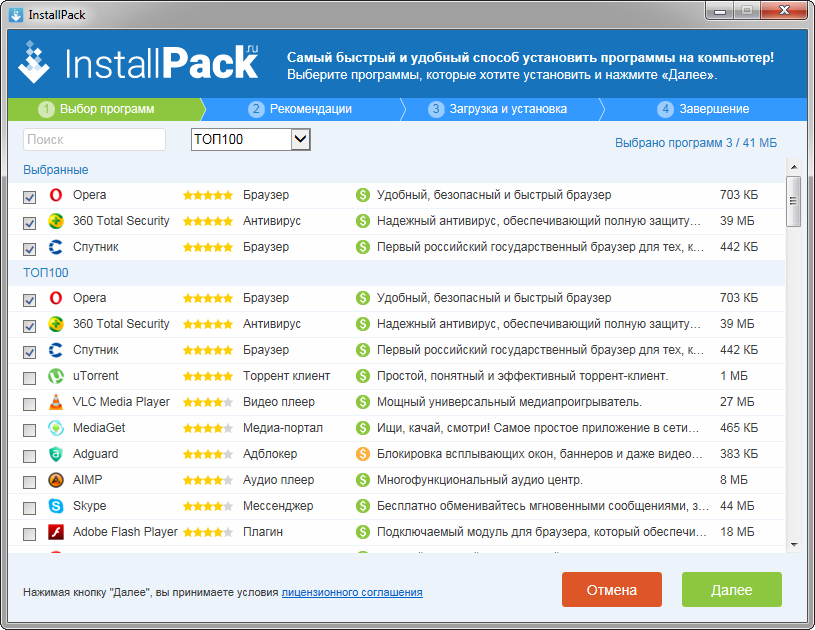
Task: Click the 360 Total Security icon in ТОП100 list
Action: point(56,324)
